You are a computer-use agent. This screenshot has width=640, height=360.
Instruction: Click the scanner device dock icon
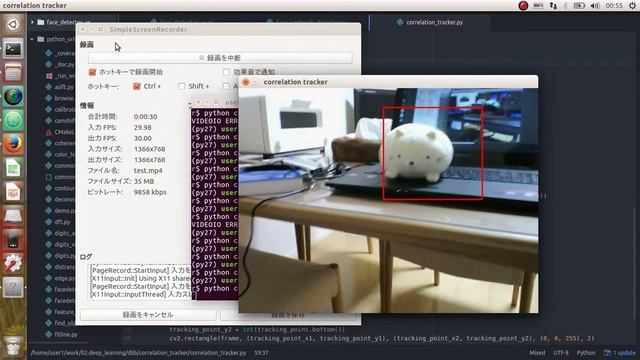[13, 216]
